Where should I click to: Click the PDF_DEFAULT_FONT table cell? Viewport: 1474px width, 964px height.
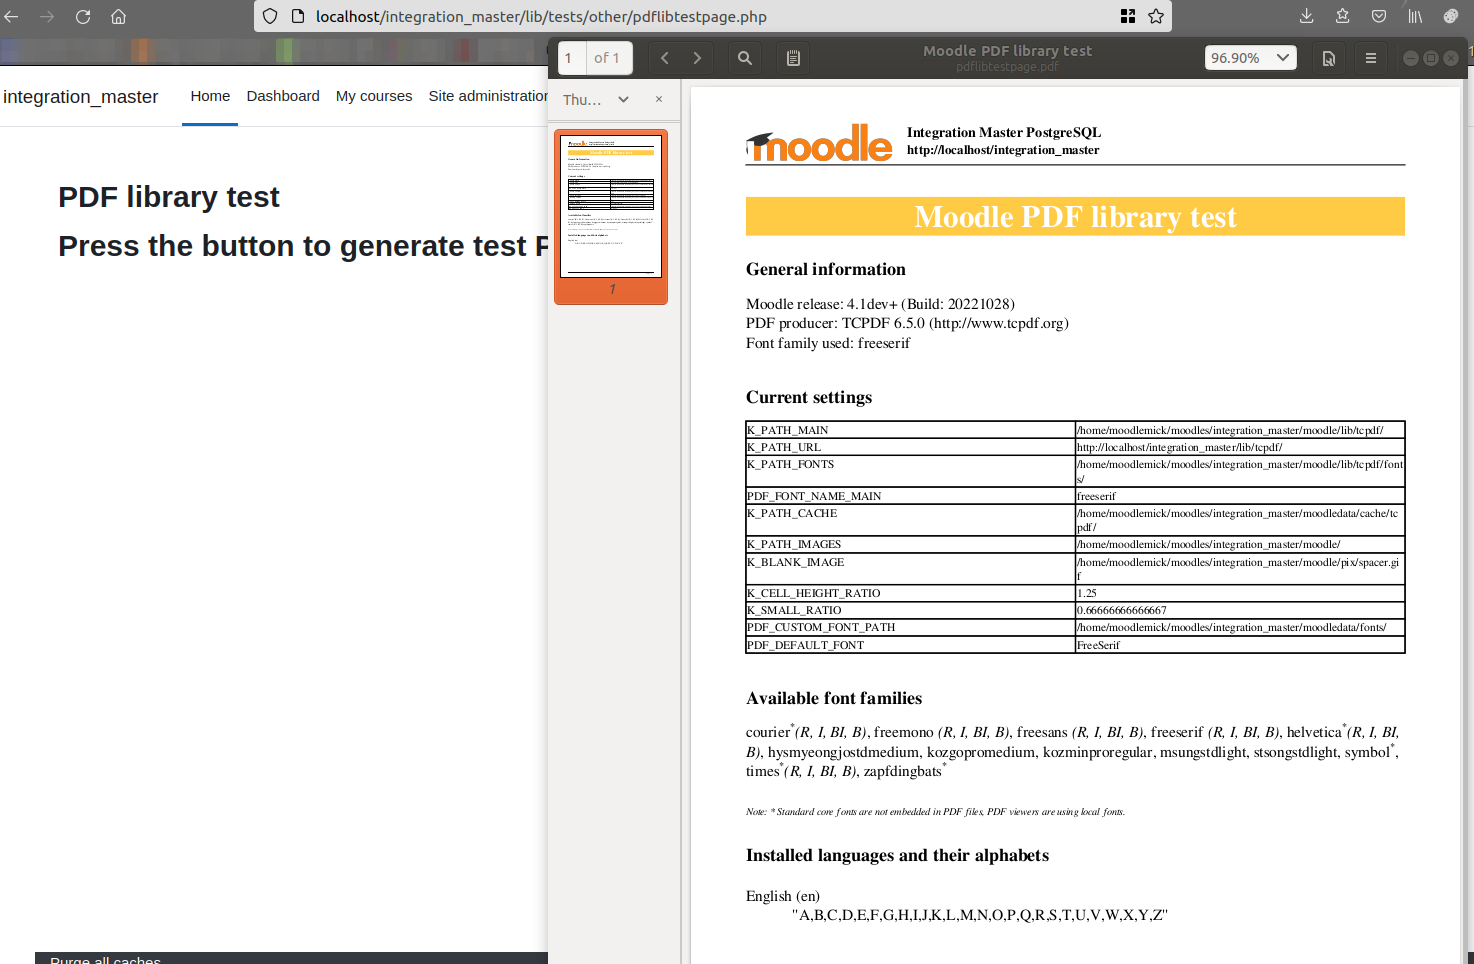tap(910, 645)
